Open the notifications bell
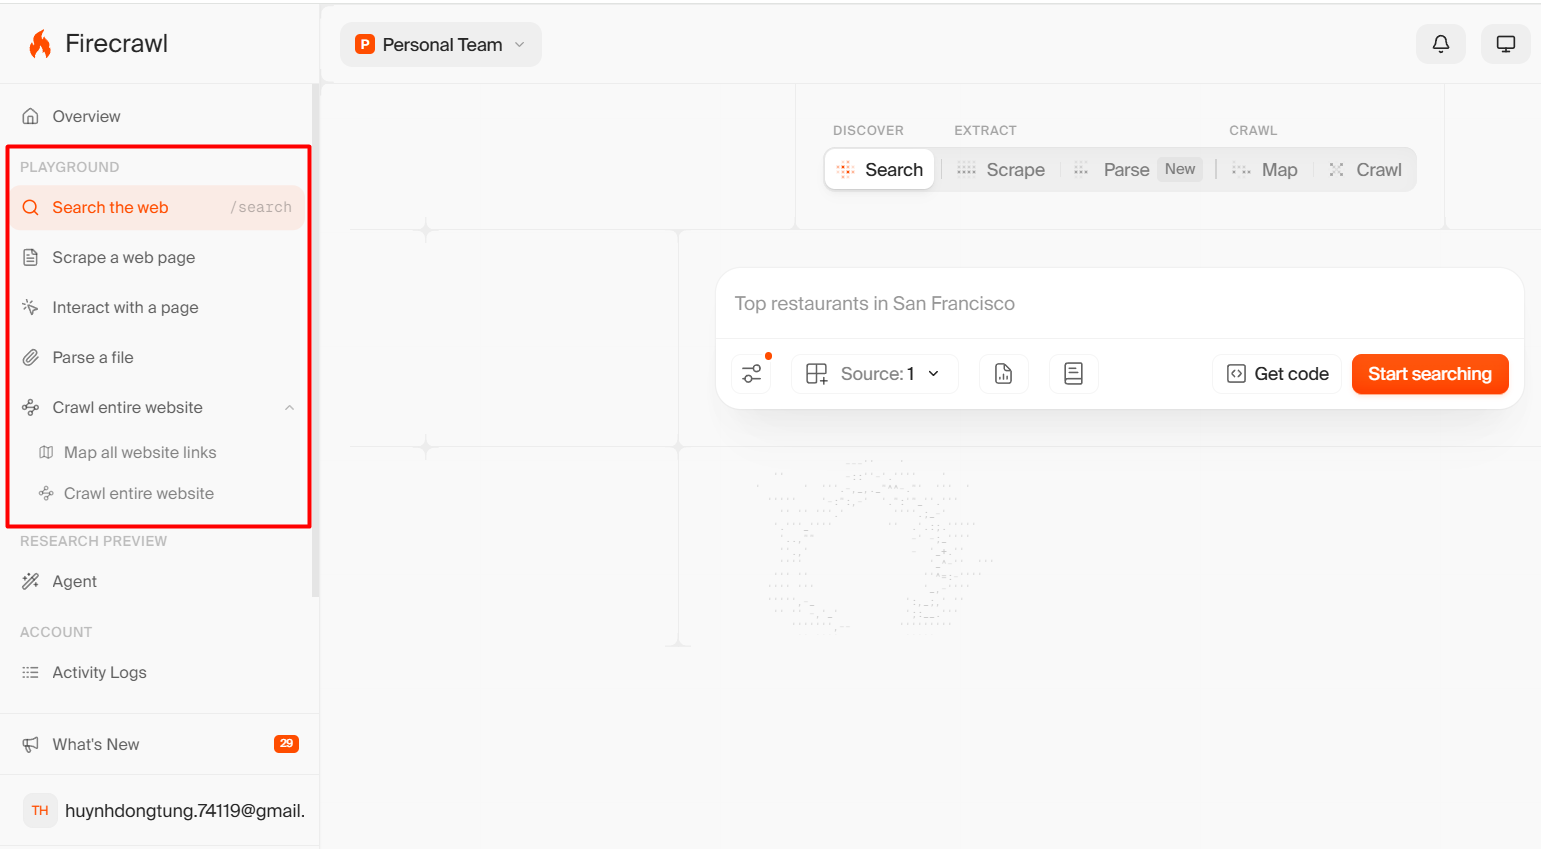 coord(1441,44)
